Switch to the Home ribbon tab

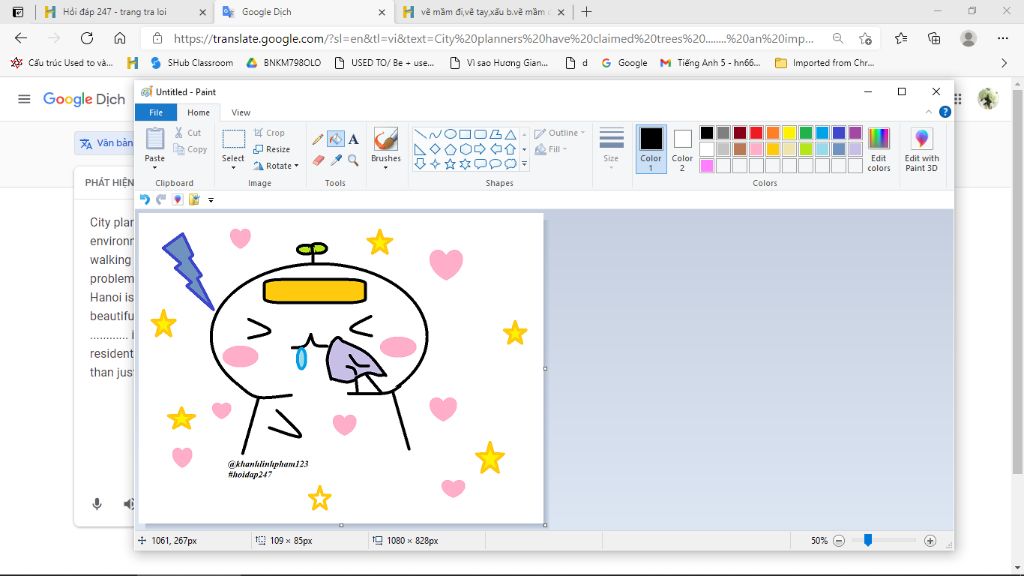(x=199, y=112)
